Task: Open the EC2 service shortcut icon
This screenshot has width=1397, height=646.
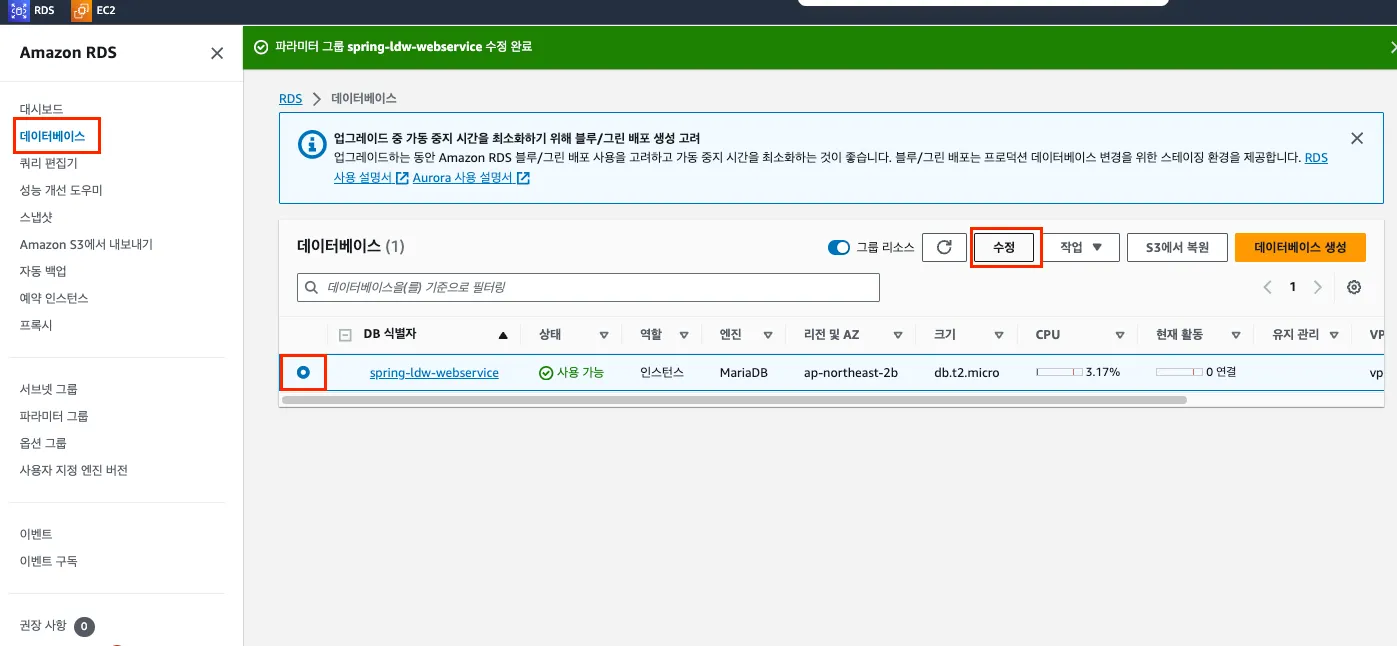Action: (x=81, y=11)
